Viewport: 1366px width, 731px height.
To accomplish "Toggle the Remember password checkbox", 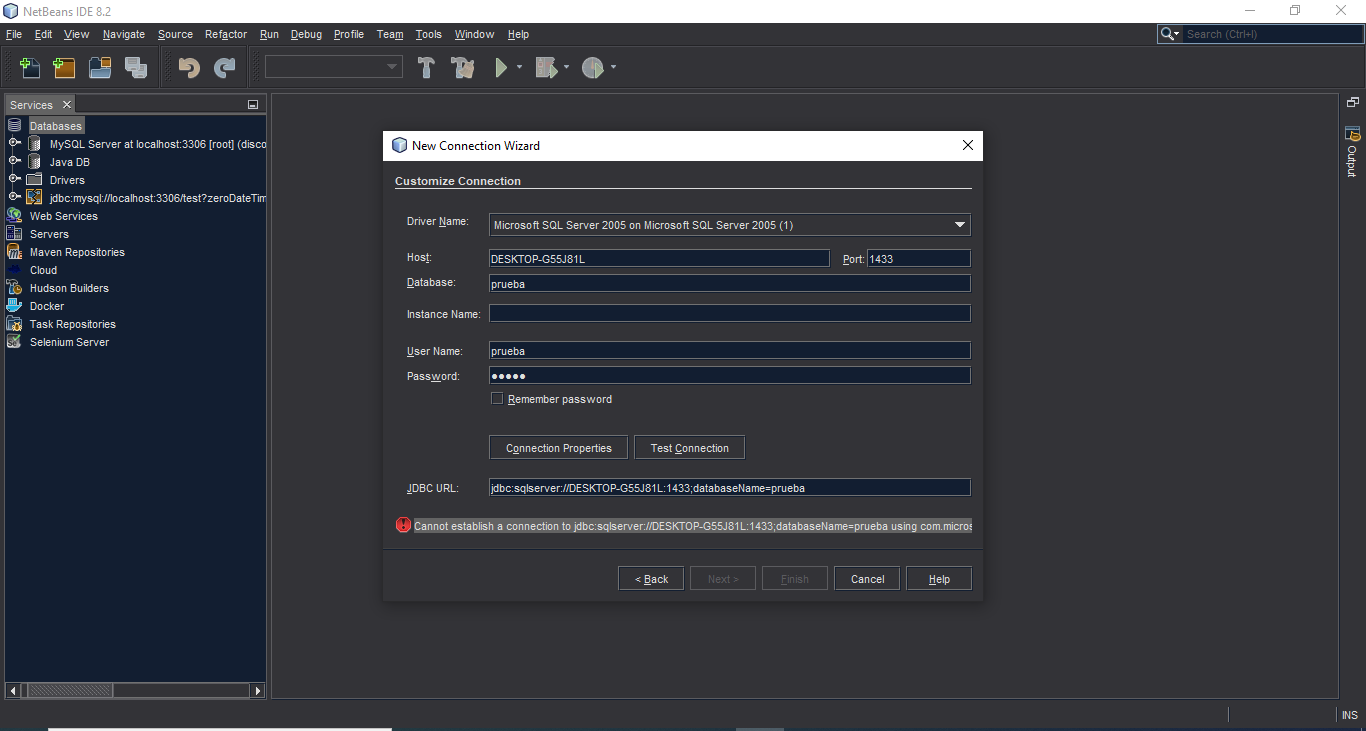I will click(x=497, y=399).
